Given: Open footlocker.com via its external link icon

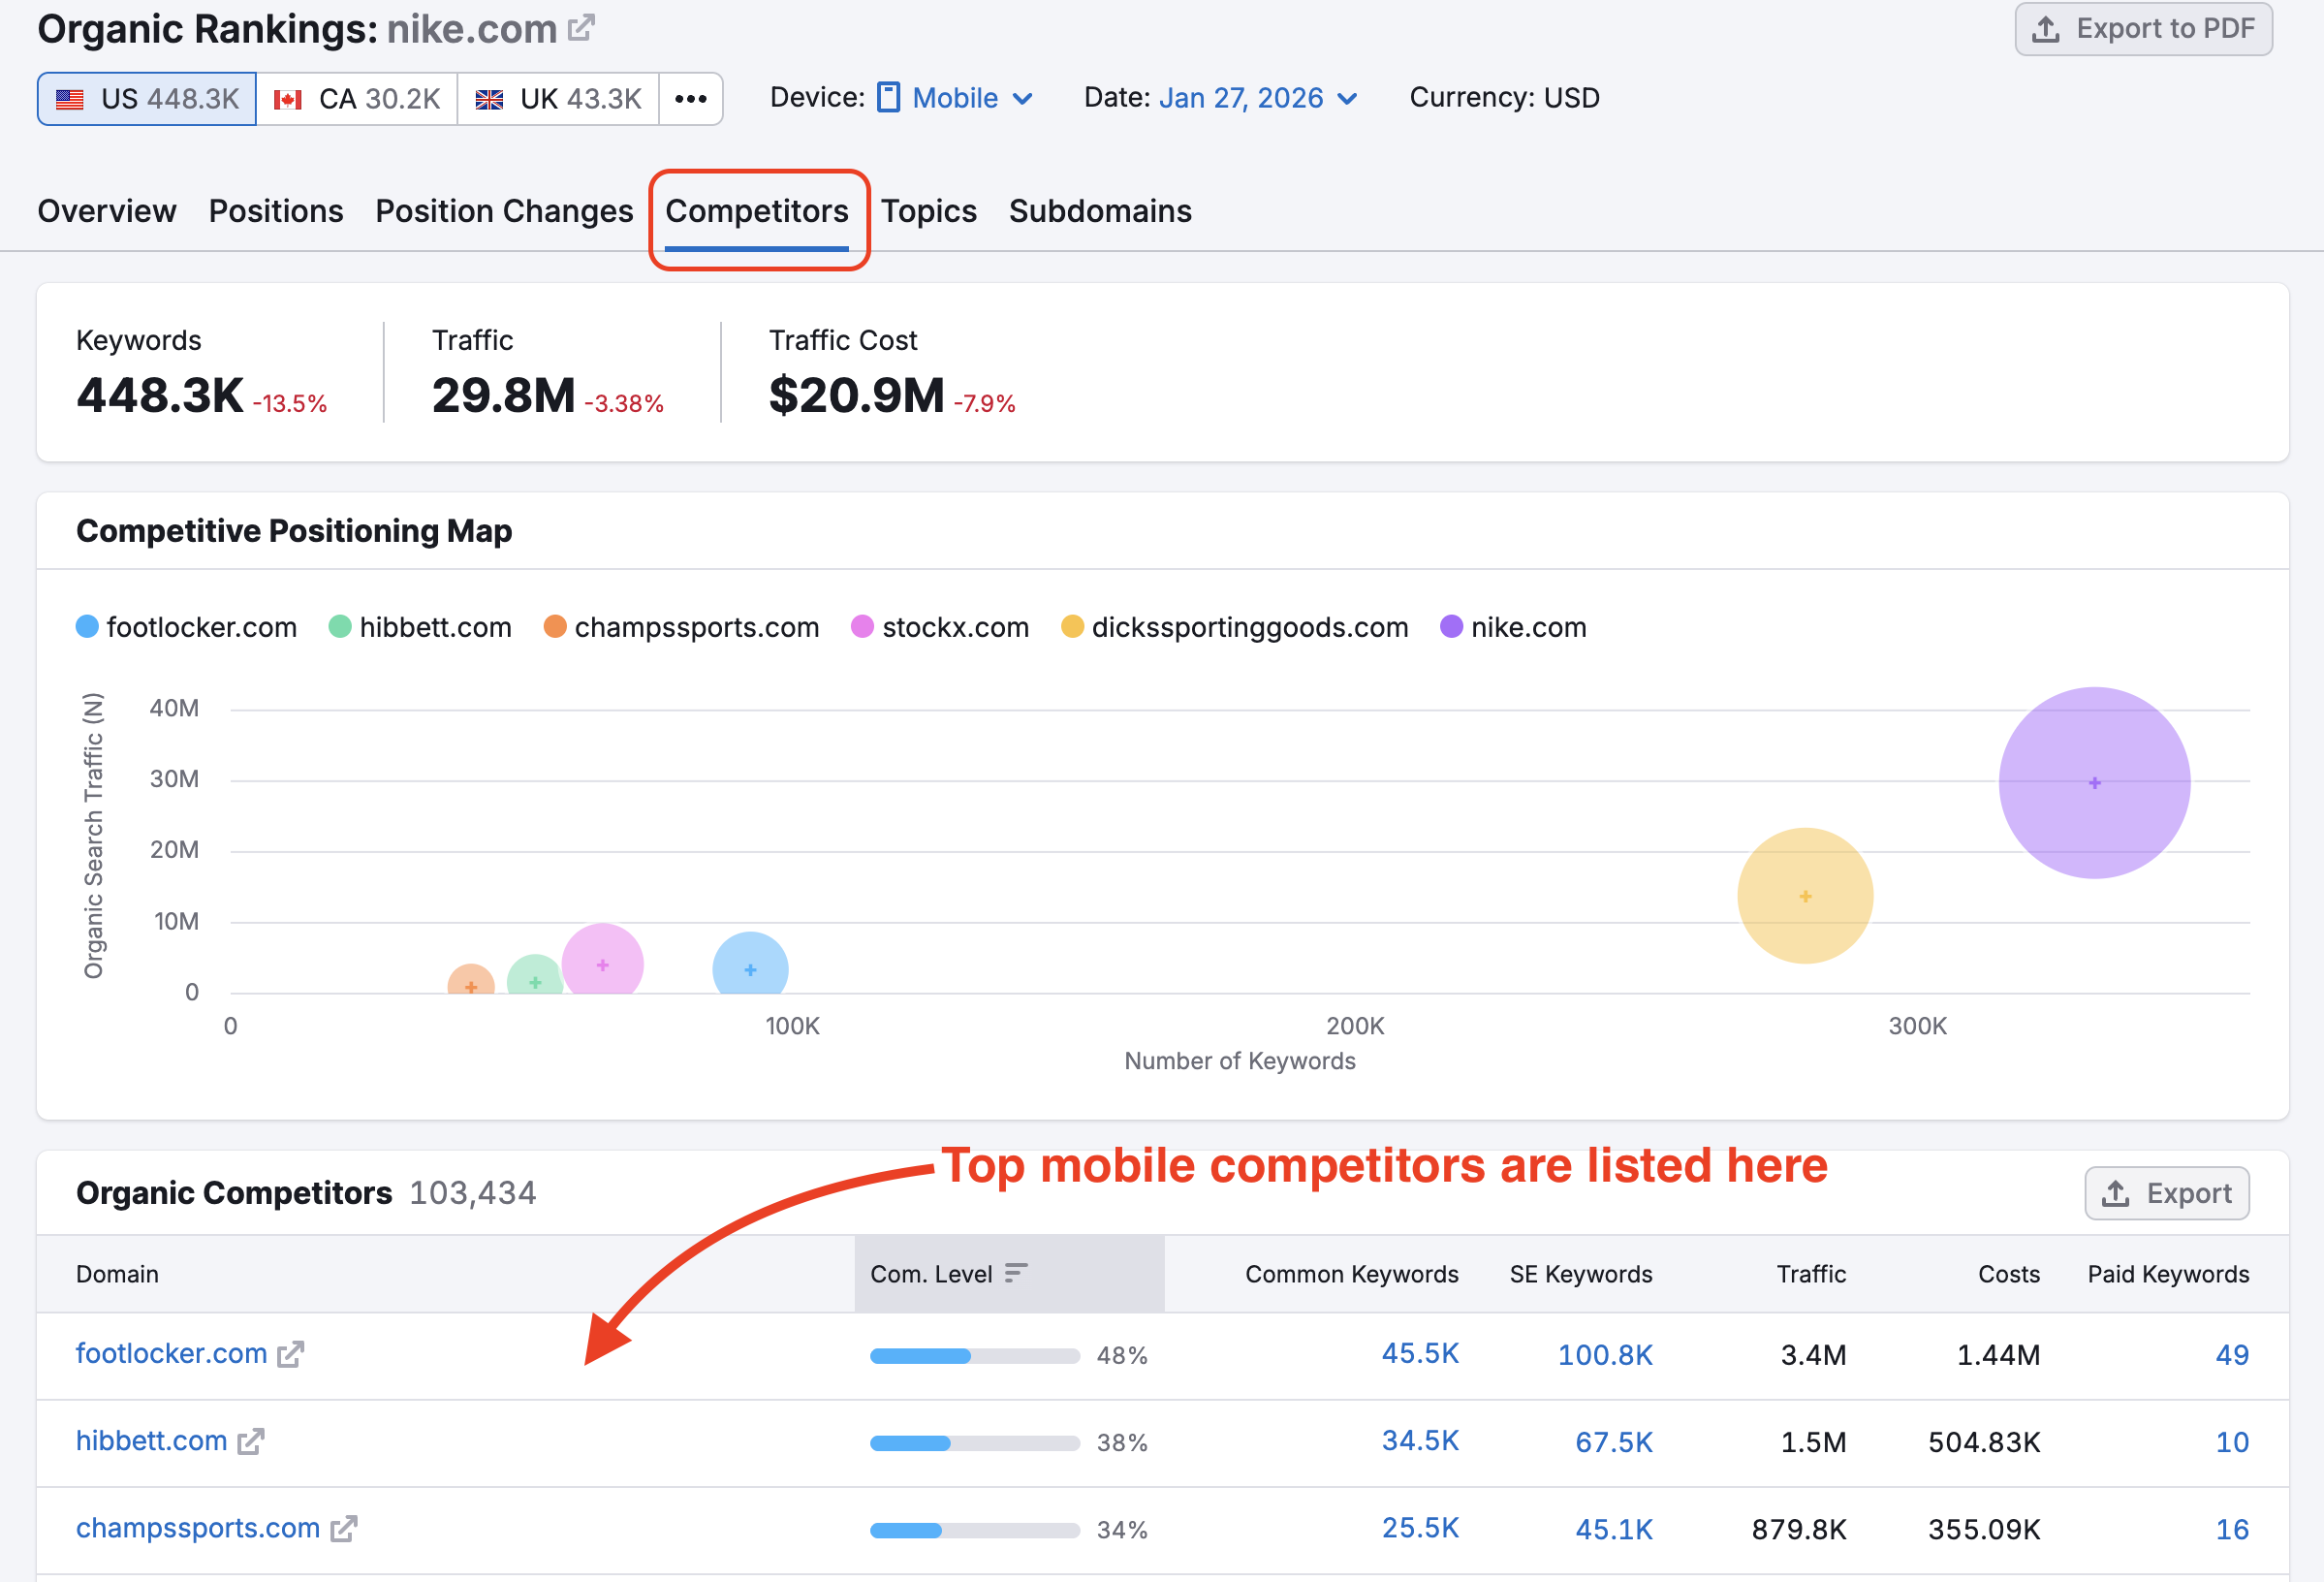Looking at the screenshot, I should click(x=289, y=1355).
